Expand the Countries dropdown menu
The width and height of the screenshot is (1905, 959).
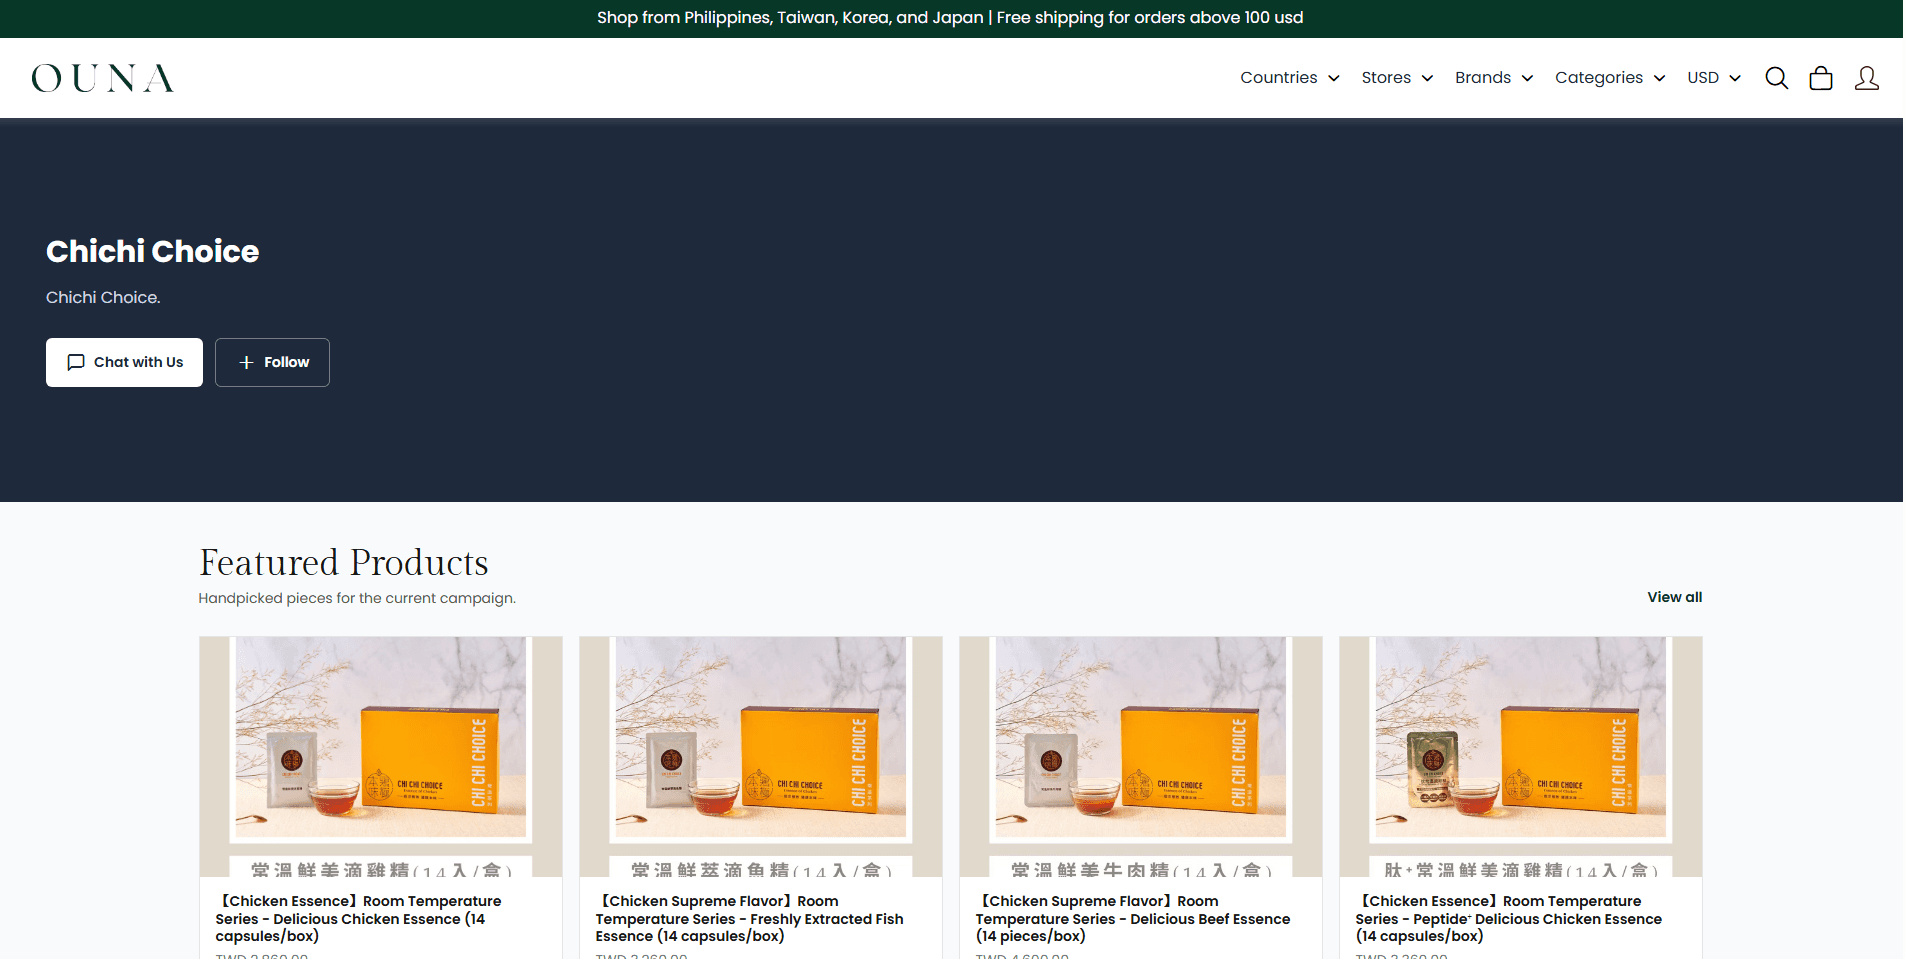pyautogui.click(x=1289, y=78)
